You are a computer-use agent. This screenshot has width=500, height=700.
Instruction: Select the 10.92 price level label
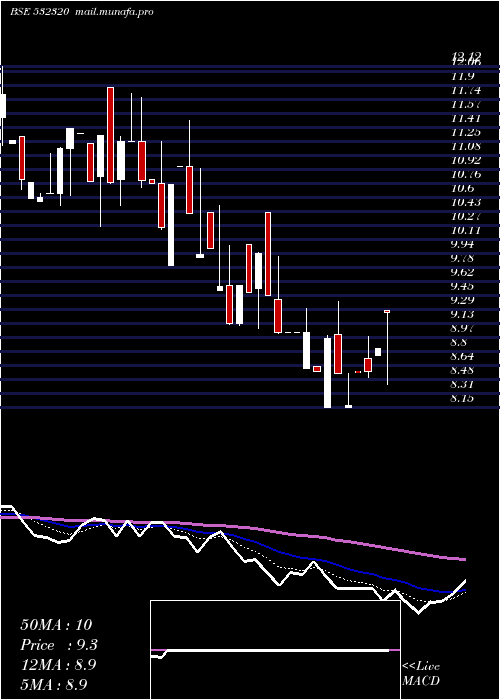466,161
